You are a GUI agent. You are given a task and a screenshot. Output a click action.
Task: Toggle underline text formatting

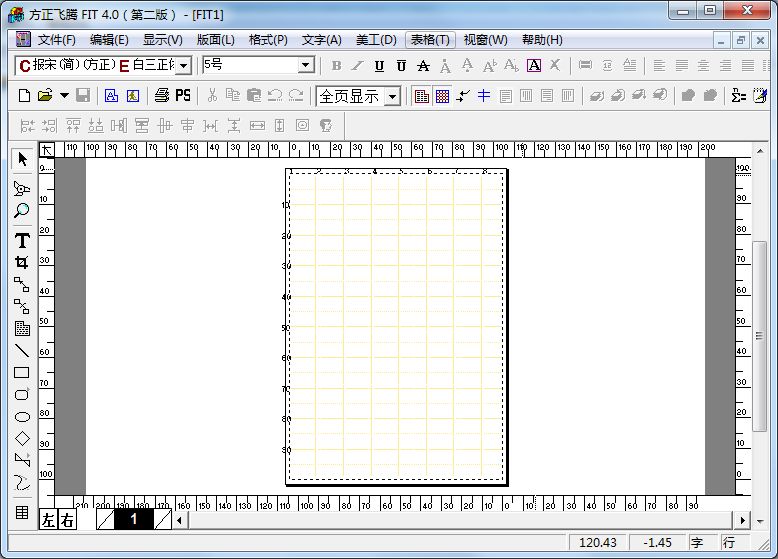(x=379, y=66)
